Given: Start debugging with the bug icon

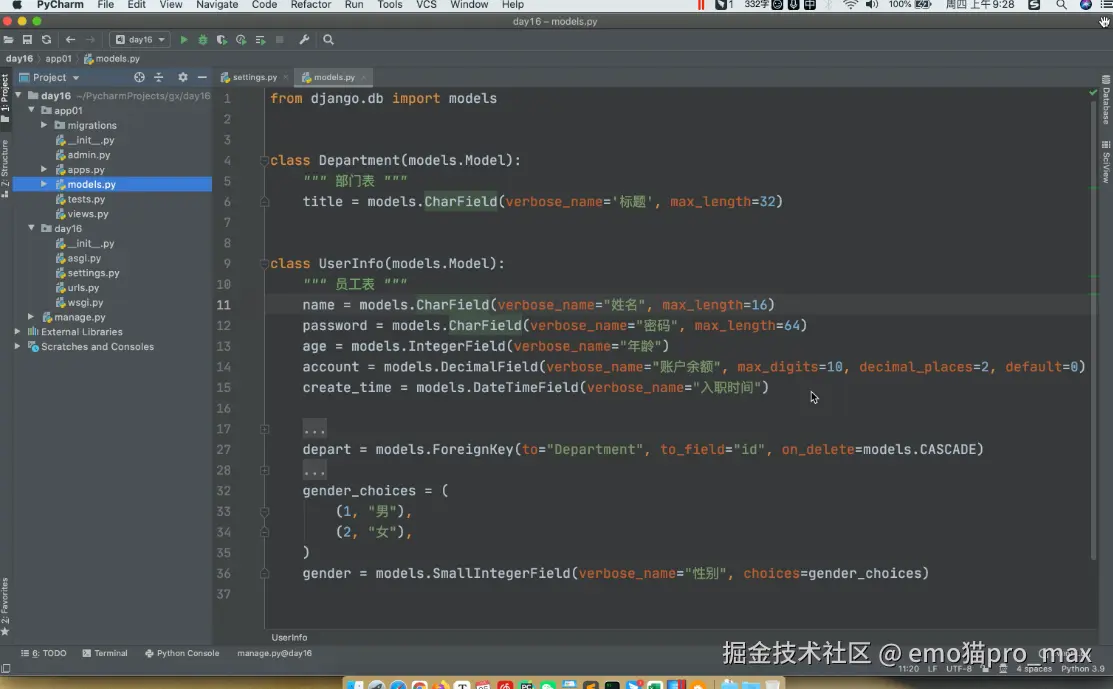Looking at the screenshot, I should click(x=203, y=40).
